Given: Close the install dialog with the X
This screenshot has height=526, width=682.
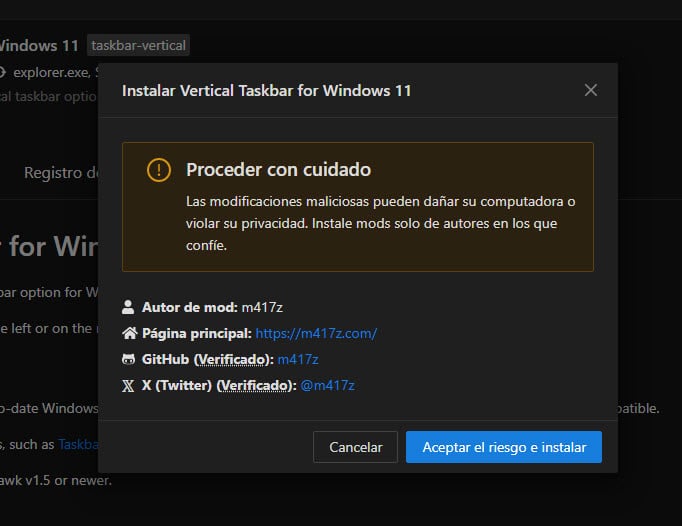Looking at the screenshot, I should click(591, 90).
